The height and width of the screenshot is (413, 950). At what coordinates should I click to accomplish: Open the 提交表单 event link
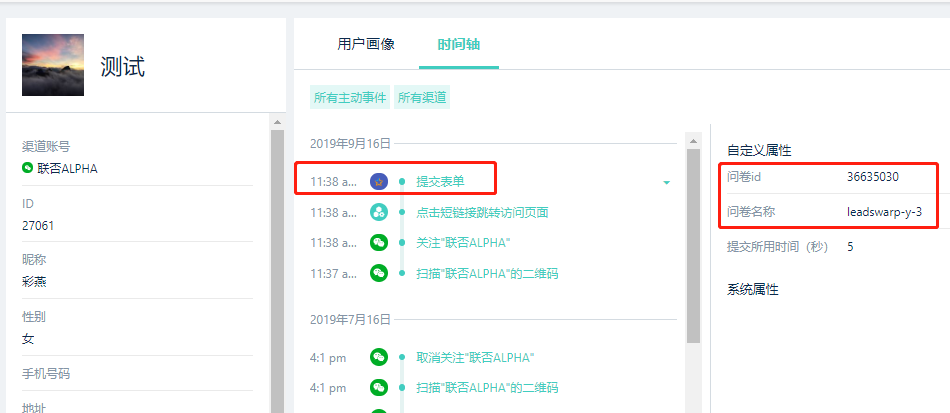tap(440, 181)
